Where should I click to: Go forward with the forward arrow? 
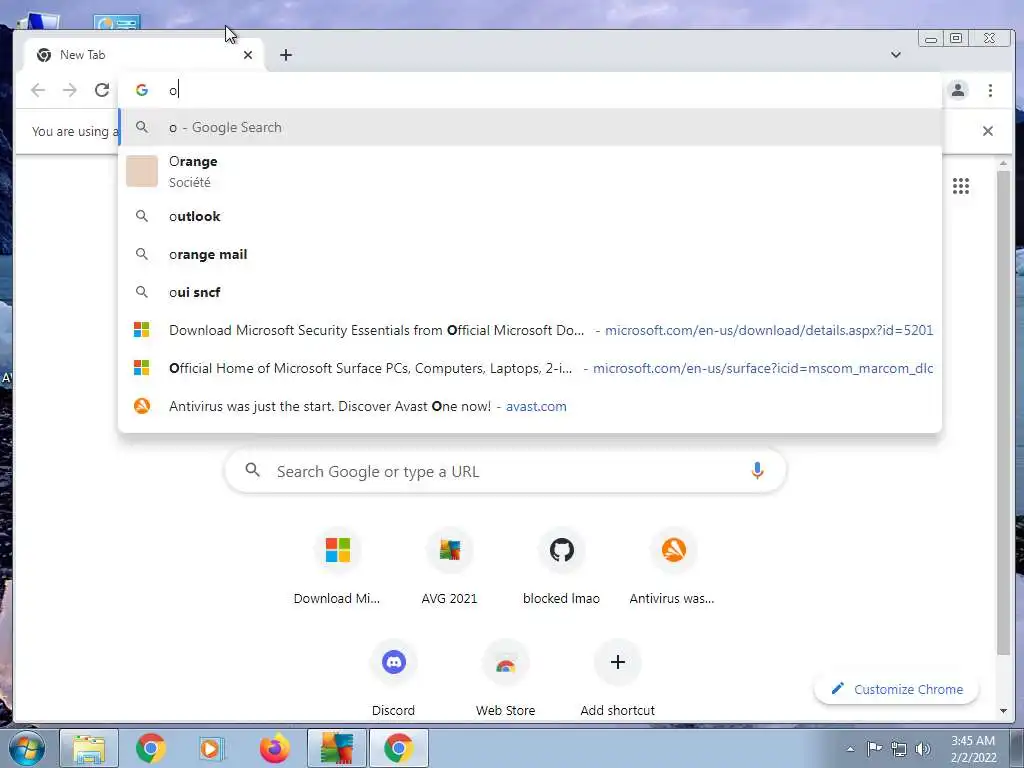pyautogui.click(x=70, y=90)
